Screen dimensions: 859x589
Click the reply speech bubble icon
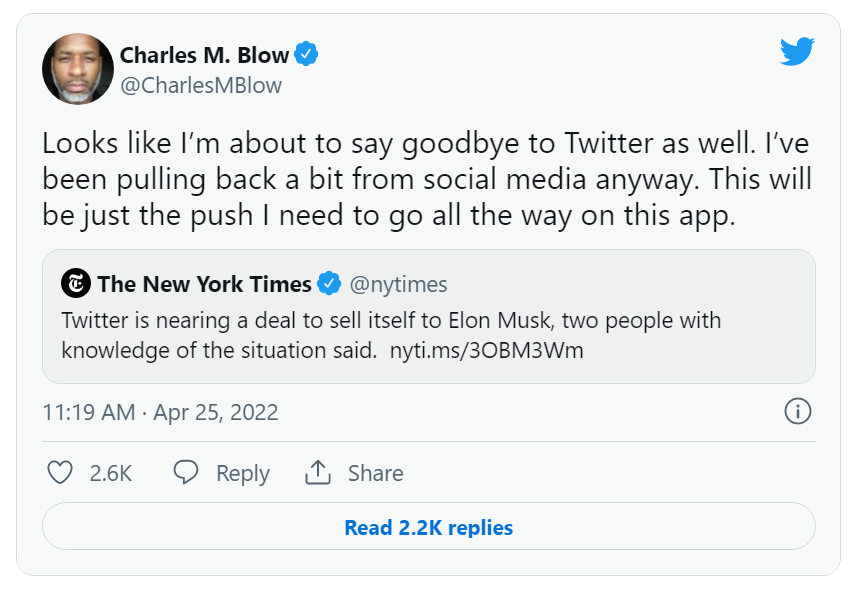click(186, 473)
